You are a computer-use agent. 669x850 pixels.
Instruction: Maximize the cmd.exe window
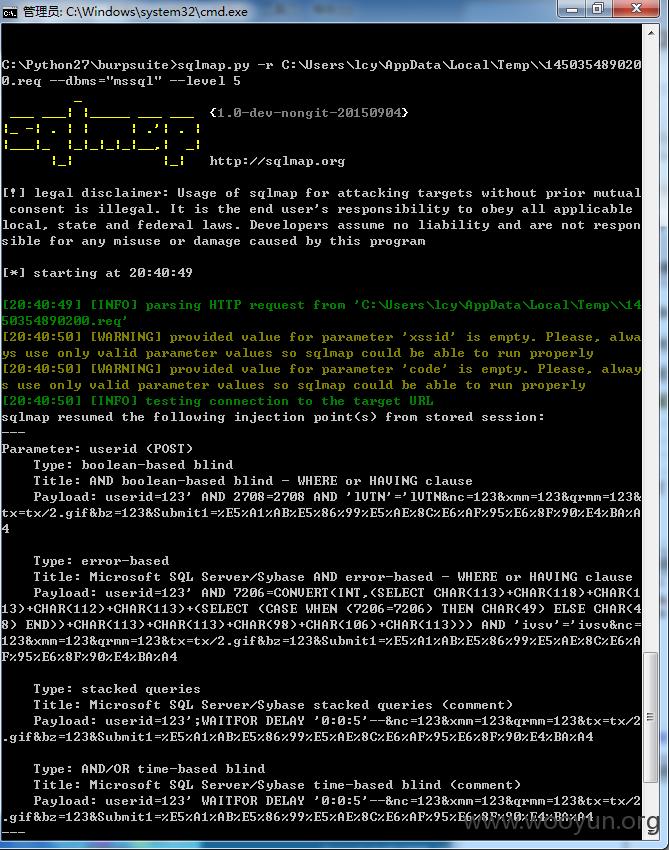click(x=599, y=9)
